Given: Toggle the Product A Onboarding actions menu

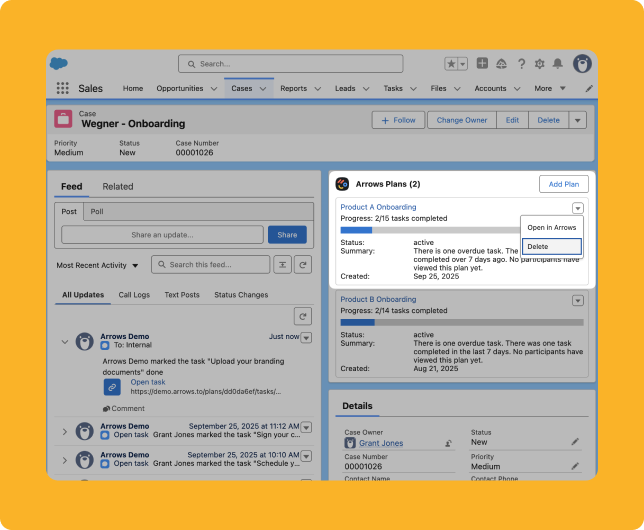Looking at the screenshot, I should coord(577,208).
